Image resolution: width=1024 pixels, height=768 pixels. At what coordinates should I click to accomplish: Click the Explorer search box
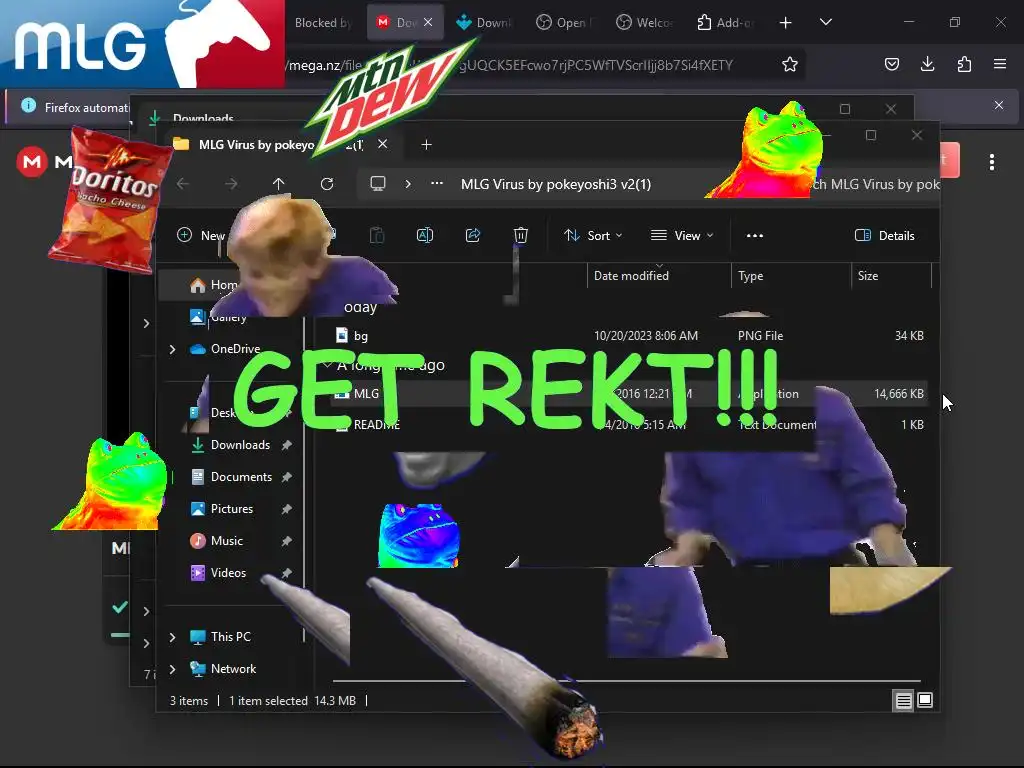tap(874, 184)
